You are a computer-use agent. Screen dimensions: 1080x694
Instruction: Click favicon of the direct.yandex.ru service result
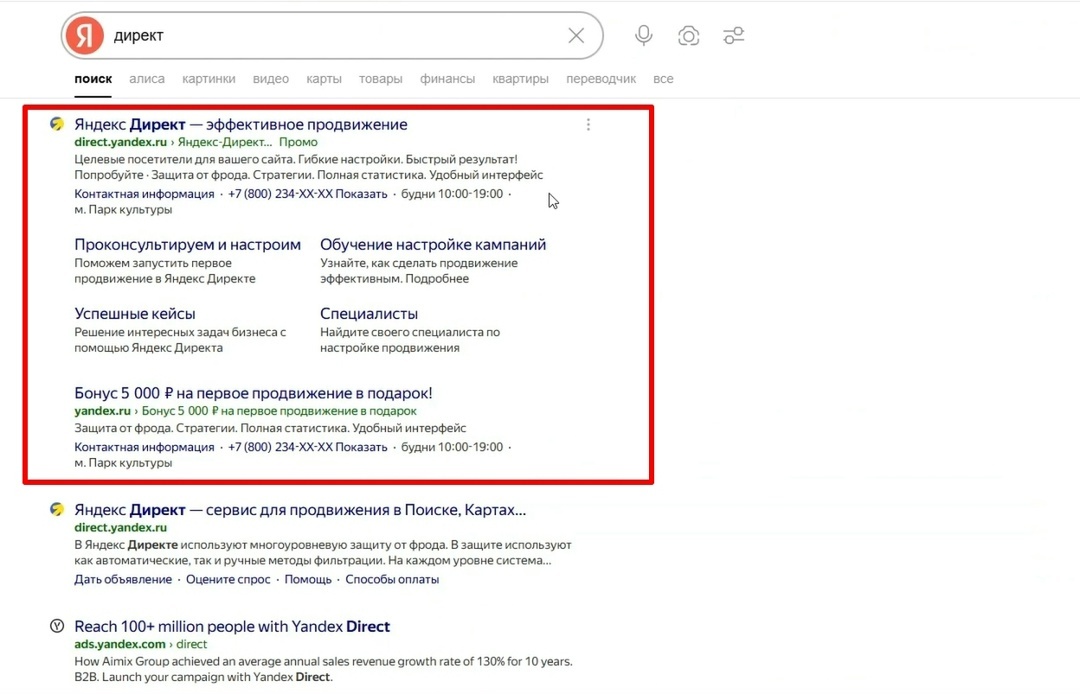point(57,509)
